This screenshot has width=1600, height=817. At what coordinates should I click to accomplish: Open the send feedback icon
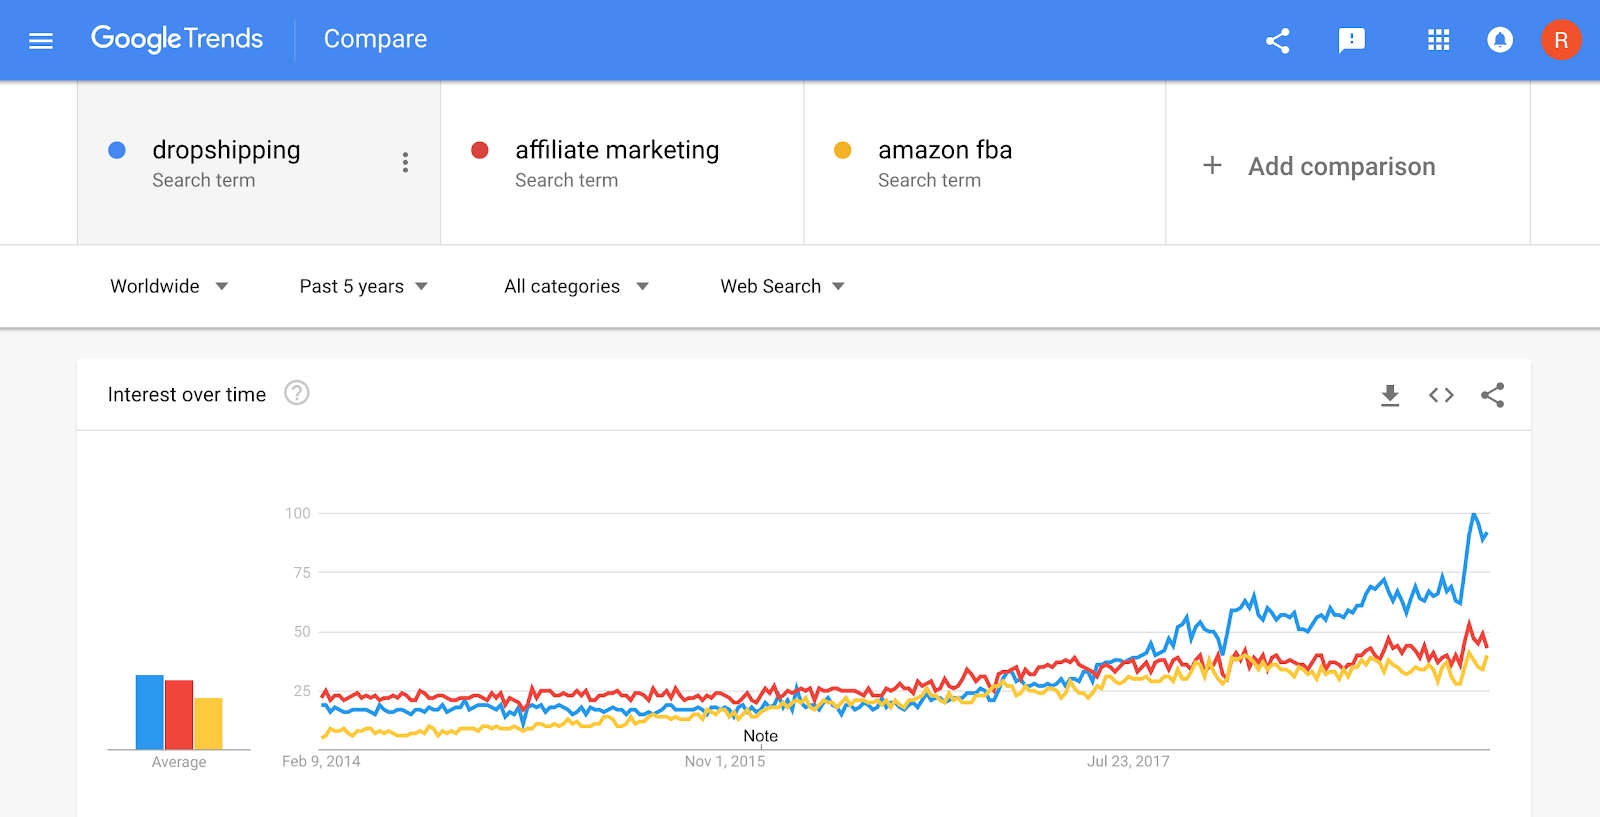1351,40
